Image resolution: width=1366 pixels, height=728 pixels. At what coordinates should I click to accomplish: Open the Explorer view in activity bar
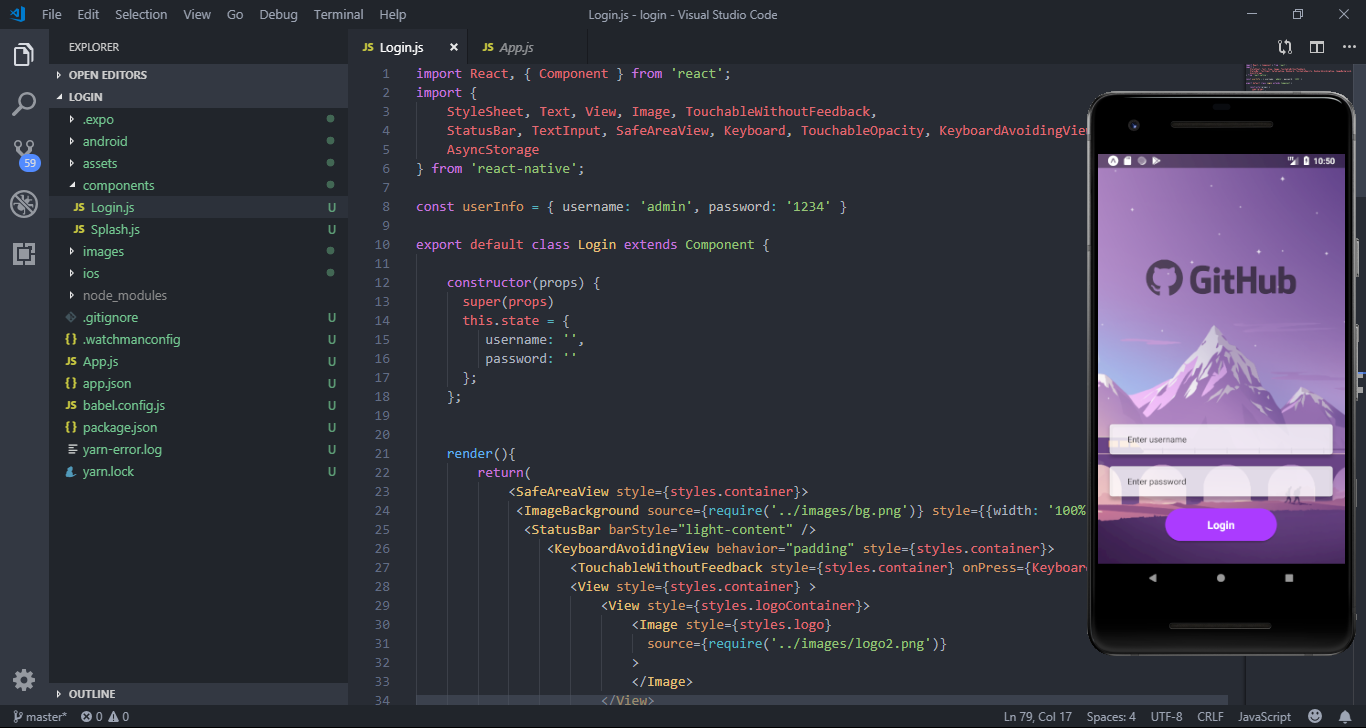24,55
